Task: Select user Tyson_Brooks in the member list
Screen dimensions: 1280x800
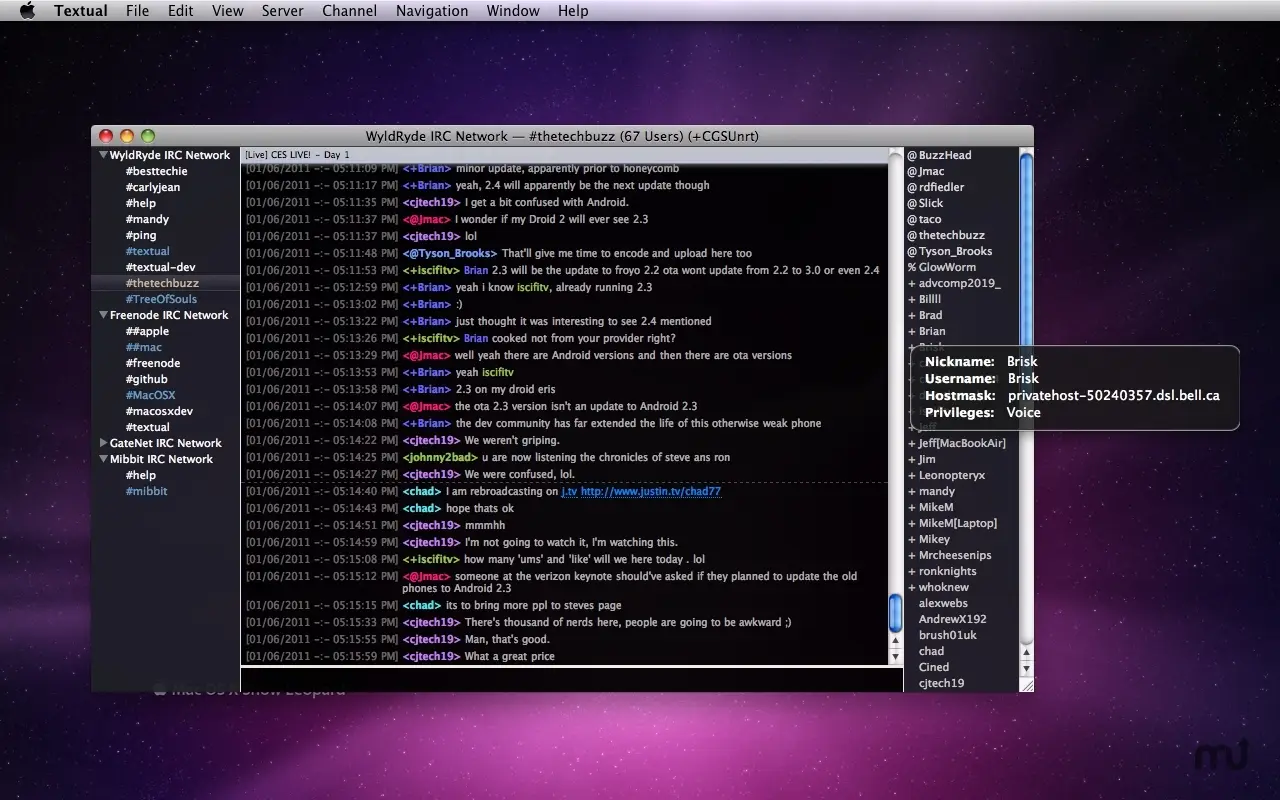Action: [x=950, y=251]
